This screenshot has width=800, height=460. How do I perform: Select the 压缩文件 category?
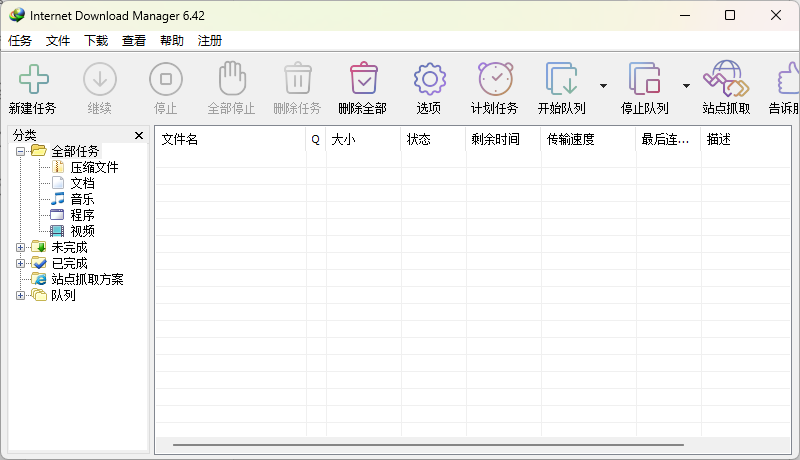(94, 167)
